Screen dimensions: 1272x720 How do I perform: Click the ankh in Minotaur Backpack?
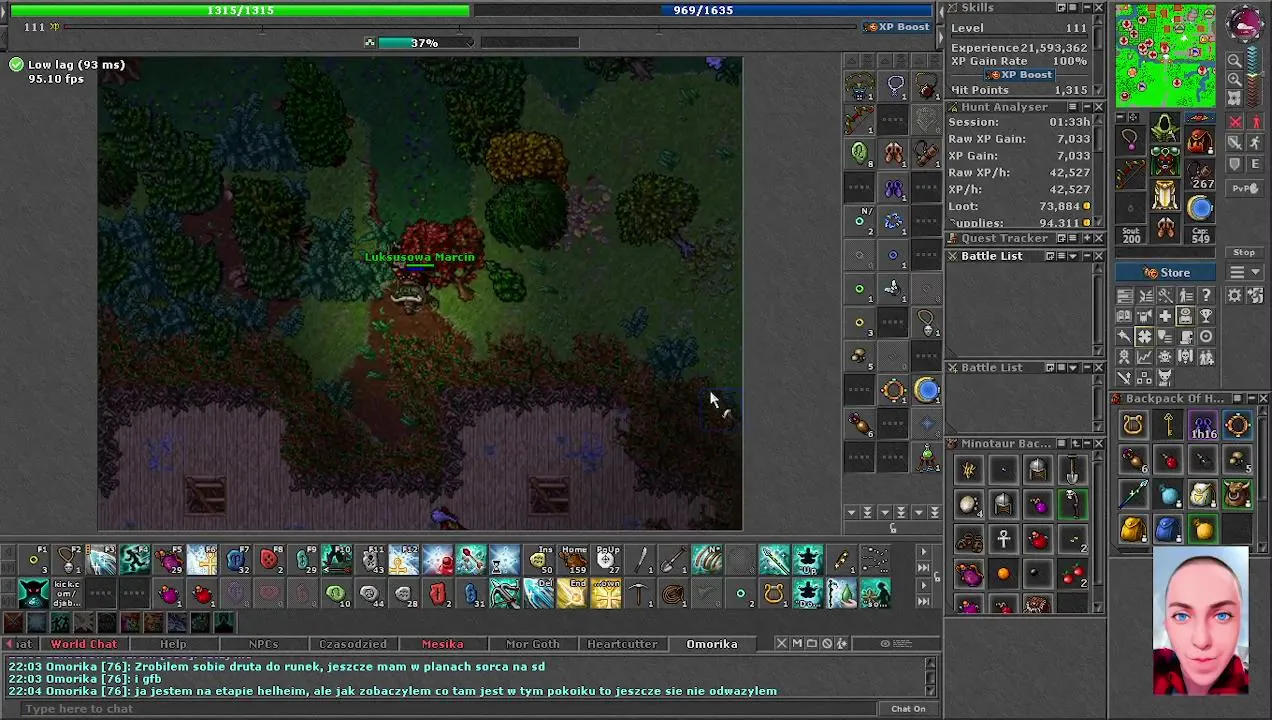coord(1003,539)
